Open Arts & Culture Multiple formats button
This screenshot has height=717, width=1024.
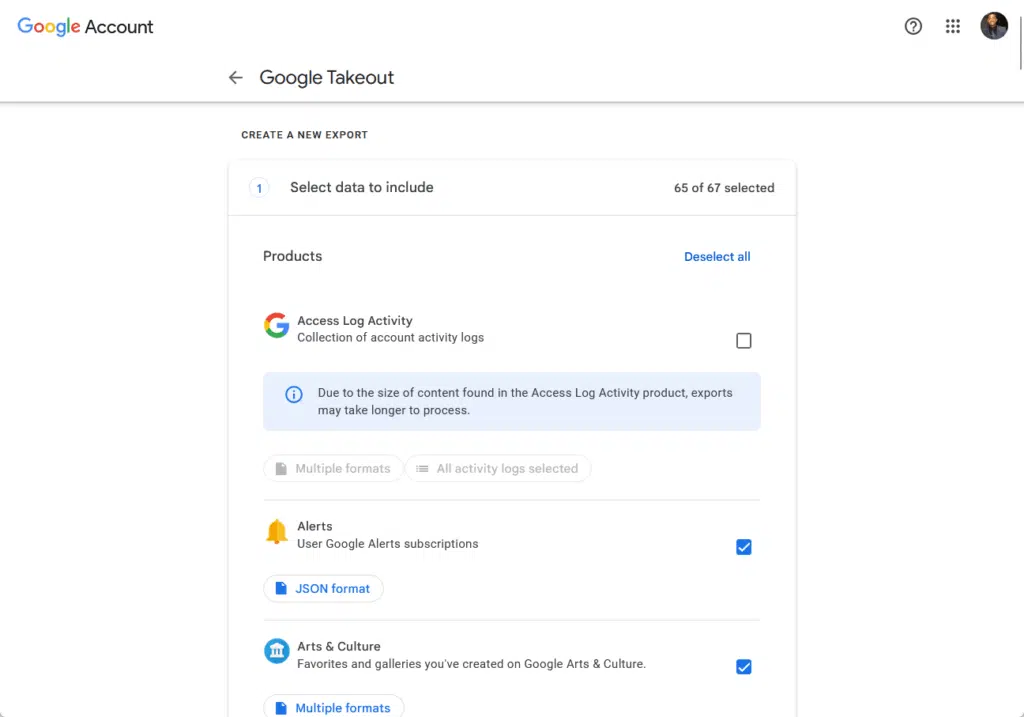point(334,707)
